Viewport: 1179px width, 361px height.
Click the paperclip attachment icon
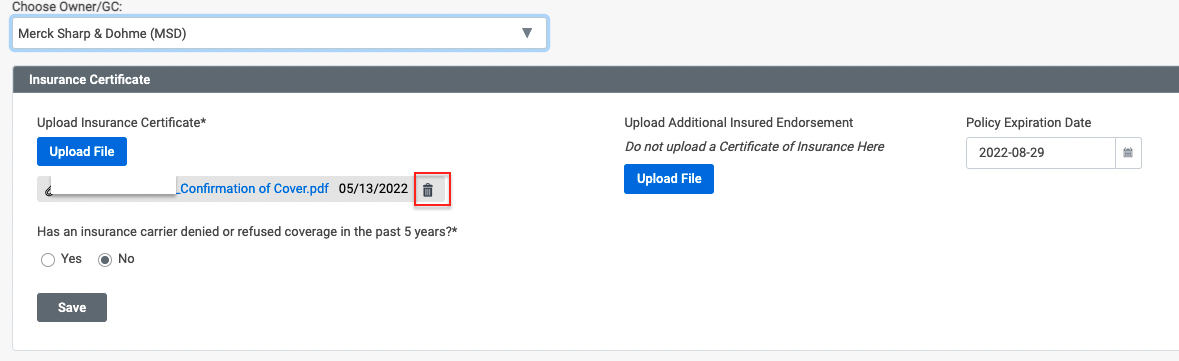pyautogui.click(x=47, y=192)
